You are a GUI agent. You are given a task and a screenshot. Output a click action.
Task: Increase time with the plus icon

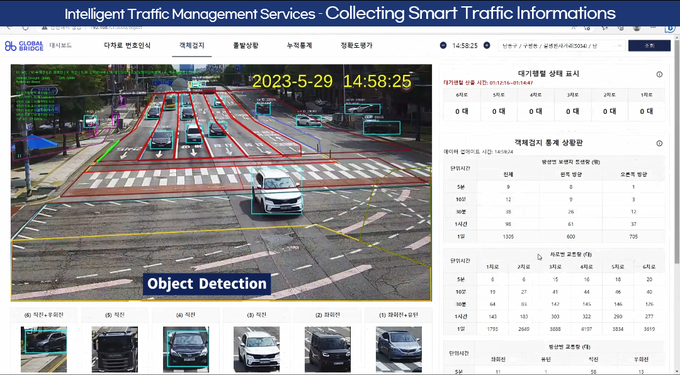pyautogui.click(x=487, y=46)
